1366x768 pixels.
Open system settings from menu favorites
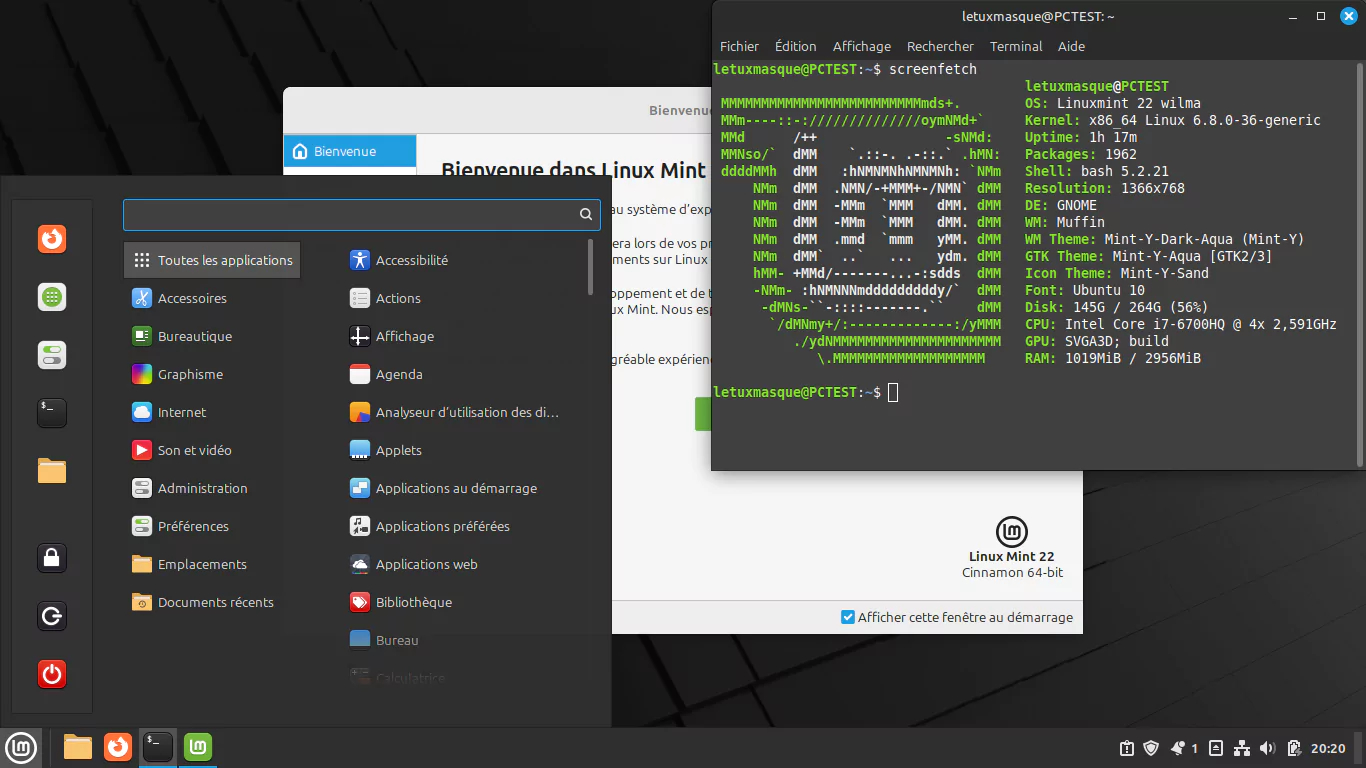point(52,355)
